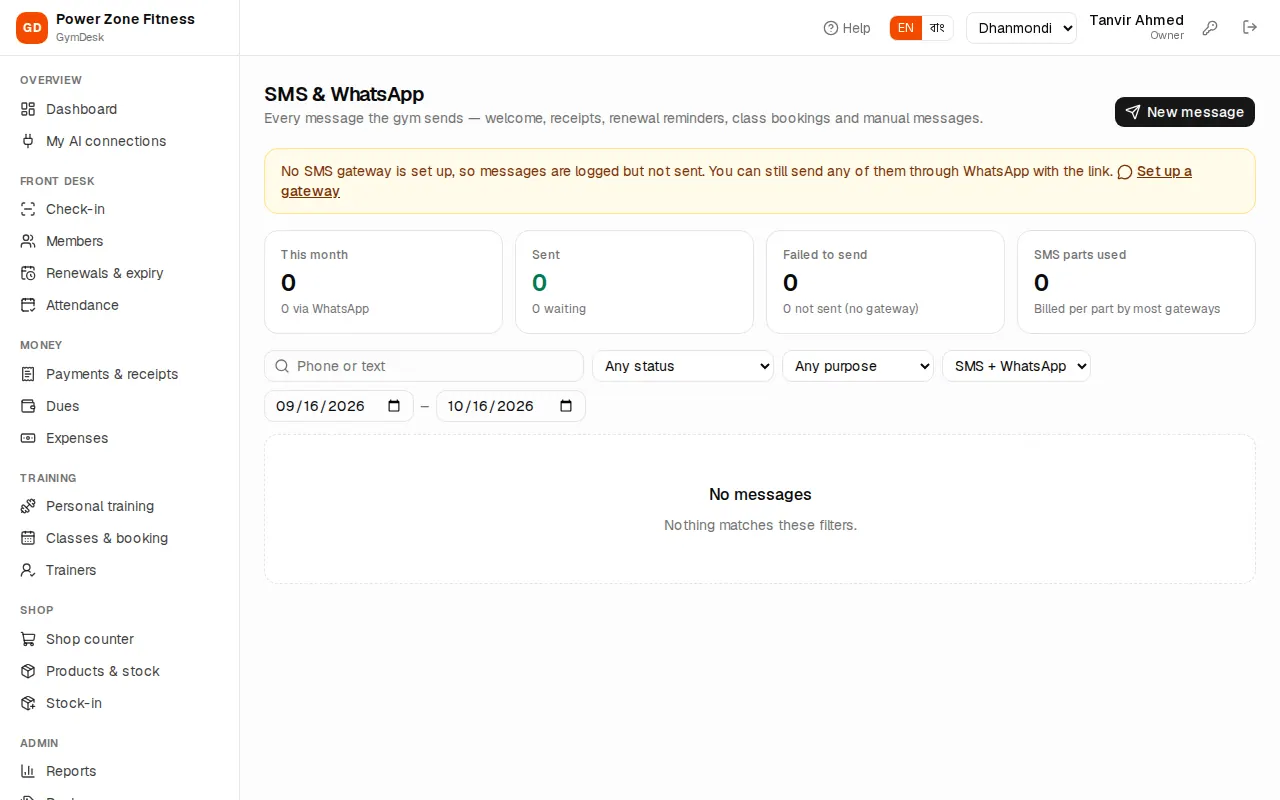Image resolution: width=1280 pixels, height=800 pixels.
Task: Switch language to English (EN)
Action: [905, 28]
